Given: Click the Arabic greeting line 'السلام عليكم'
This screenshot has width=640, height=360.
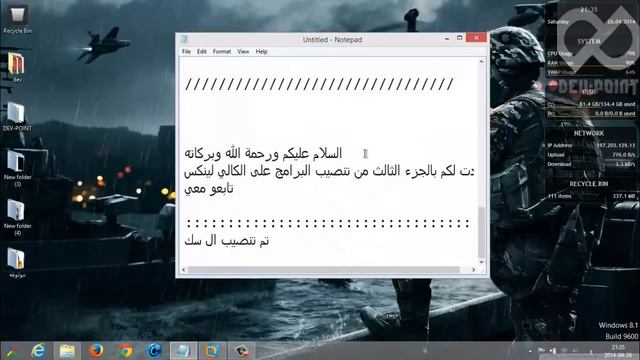Looking at the screenshot, I should [x=263, y=153].
